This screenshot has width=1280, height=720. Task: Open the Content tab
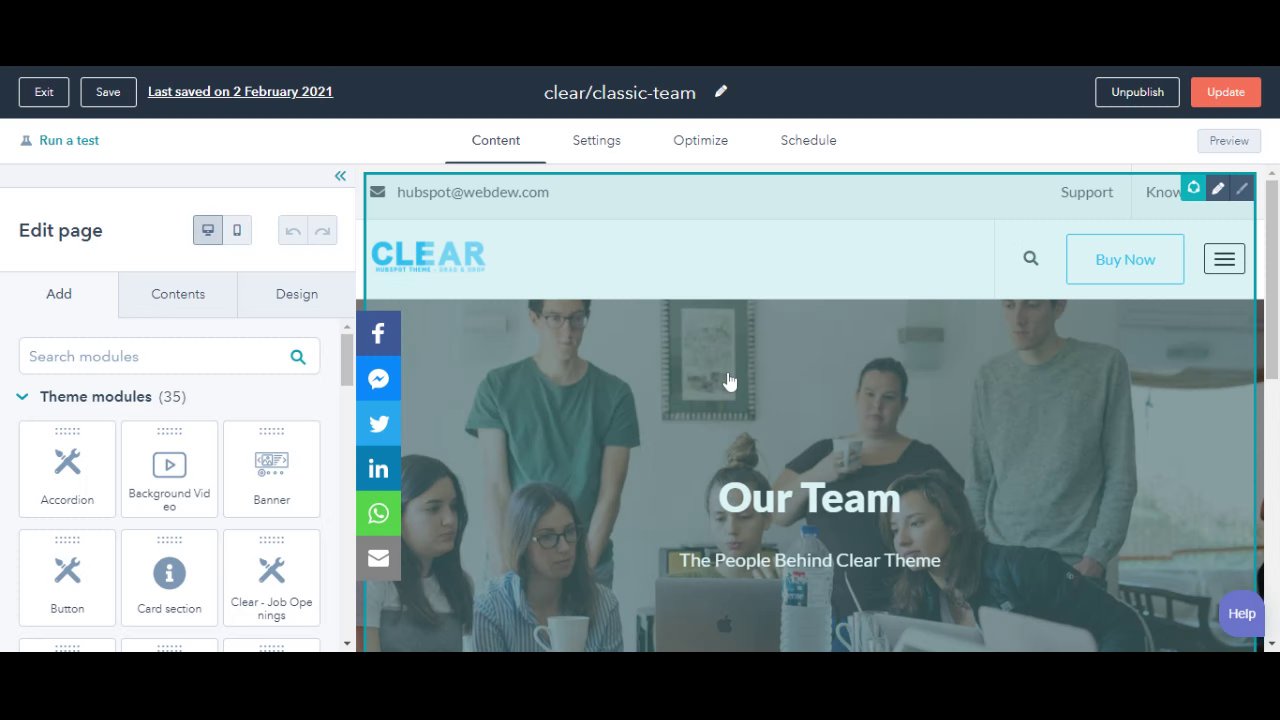(x=496, y=140)
